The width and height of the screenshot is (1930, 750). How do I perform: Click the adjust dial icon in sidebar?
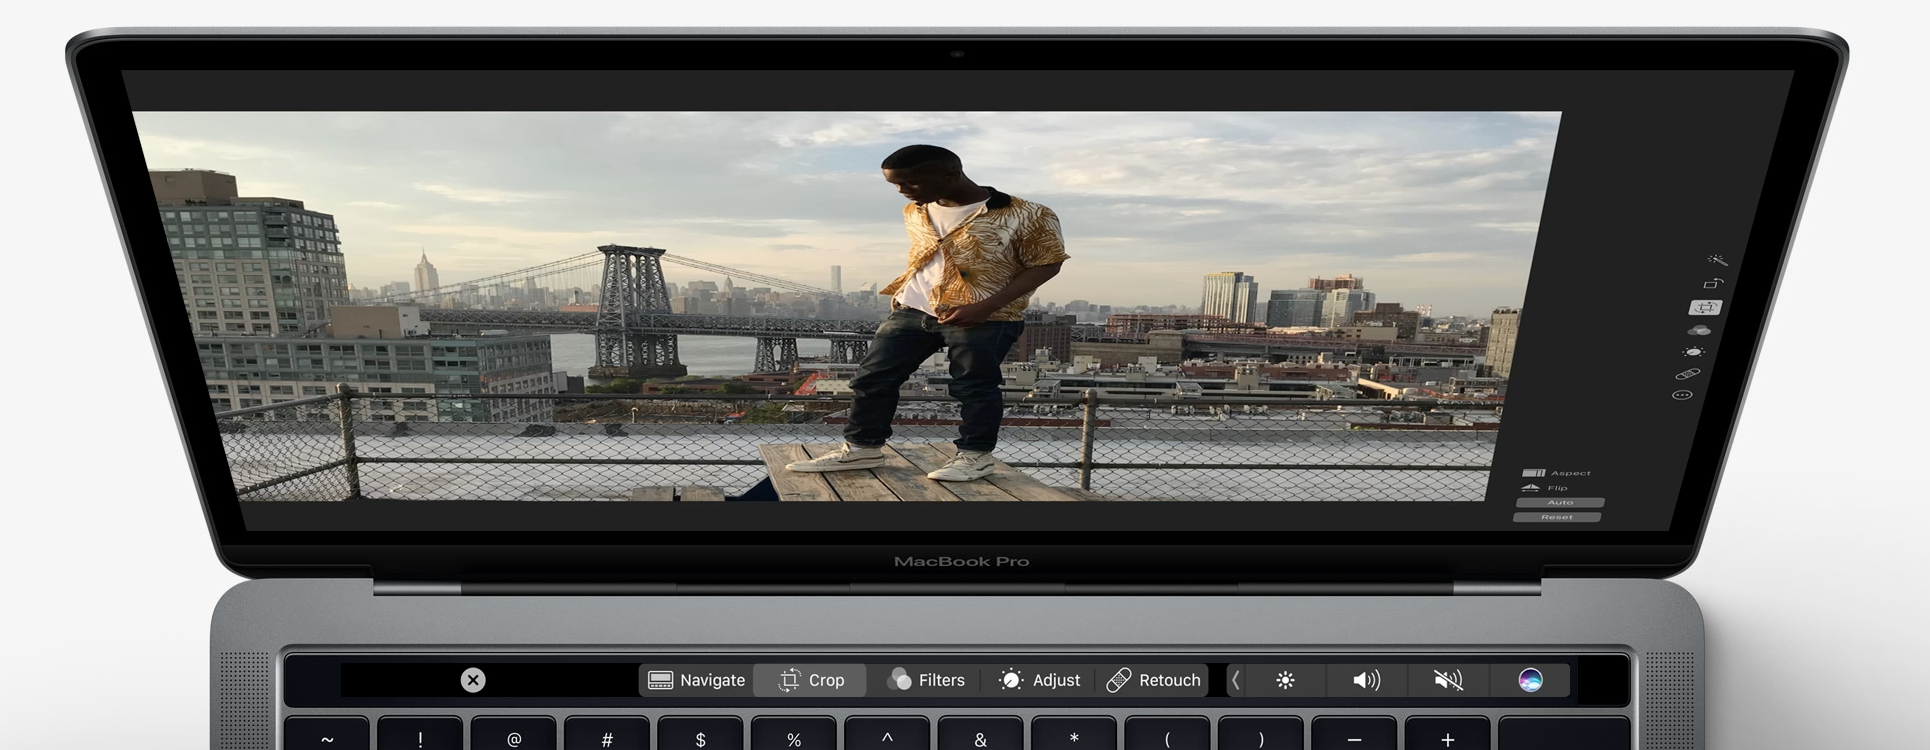click(x=1693, y=352)
